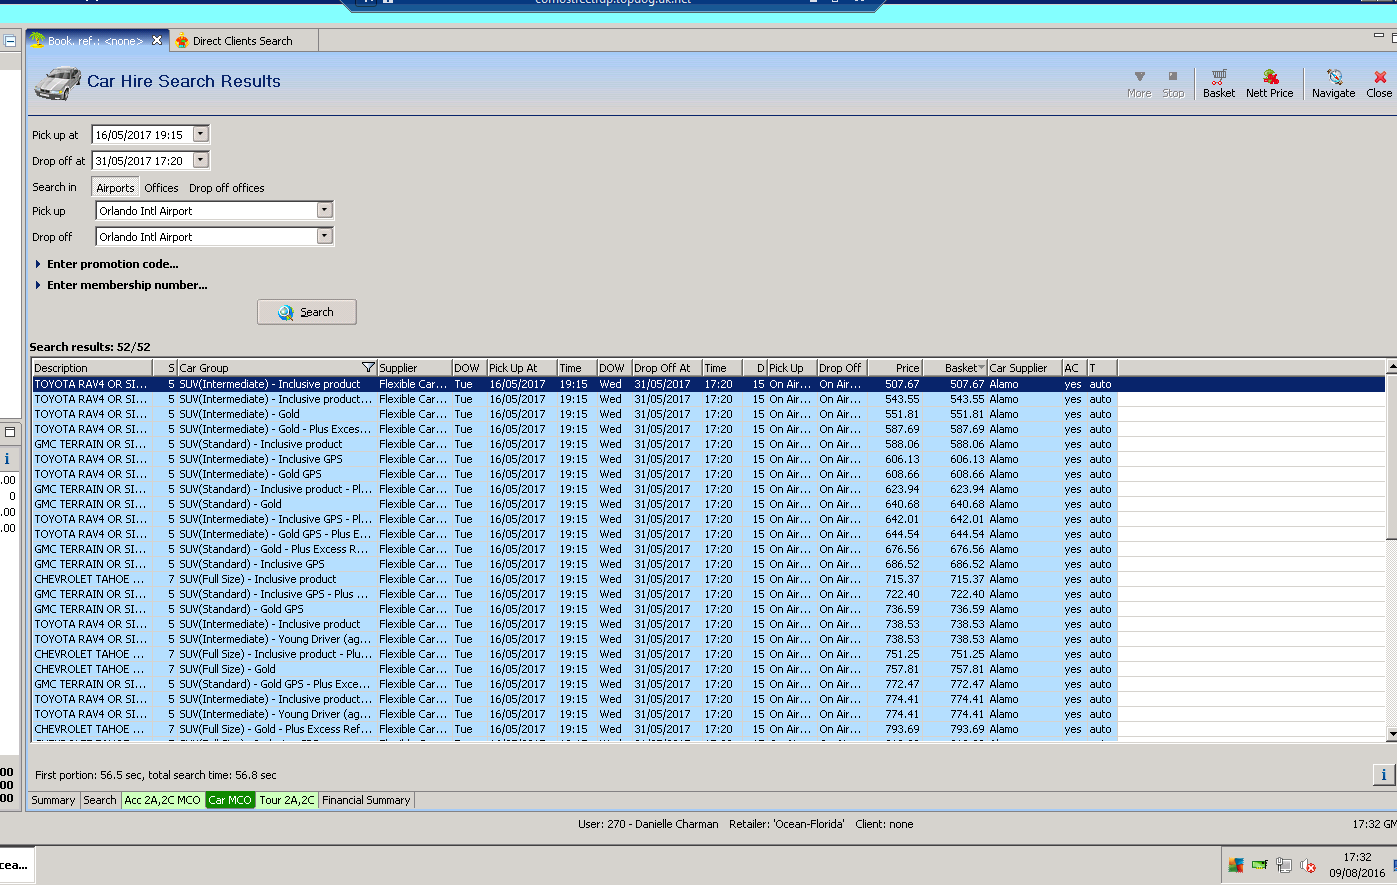Select the SUV(Full Size) - Gold row at 757.81

point(709,669)
